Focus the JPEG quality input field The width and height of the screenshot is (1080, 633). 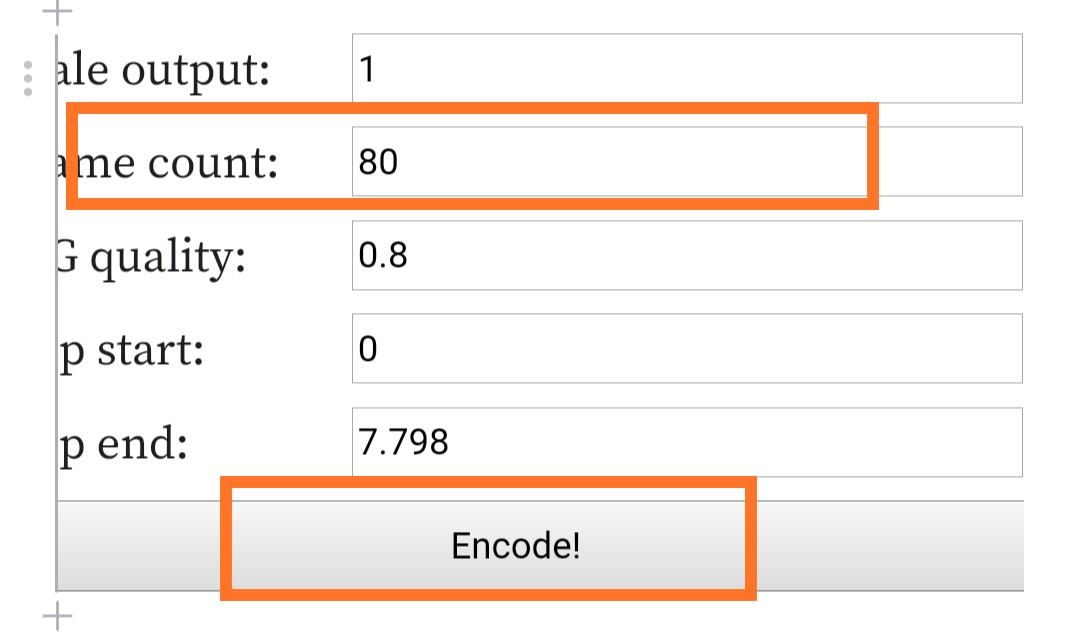point(687,256)
